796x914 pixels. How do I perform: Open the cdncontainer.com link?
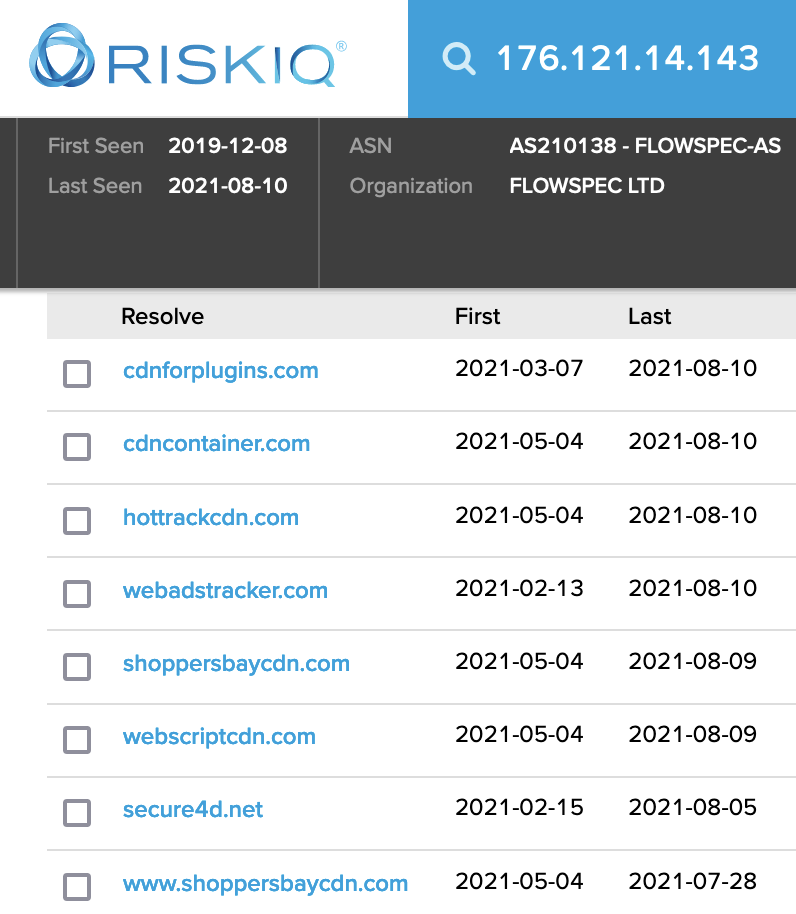tap(216, 444)
